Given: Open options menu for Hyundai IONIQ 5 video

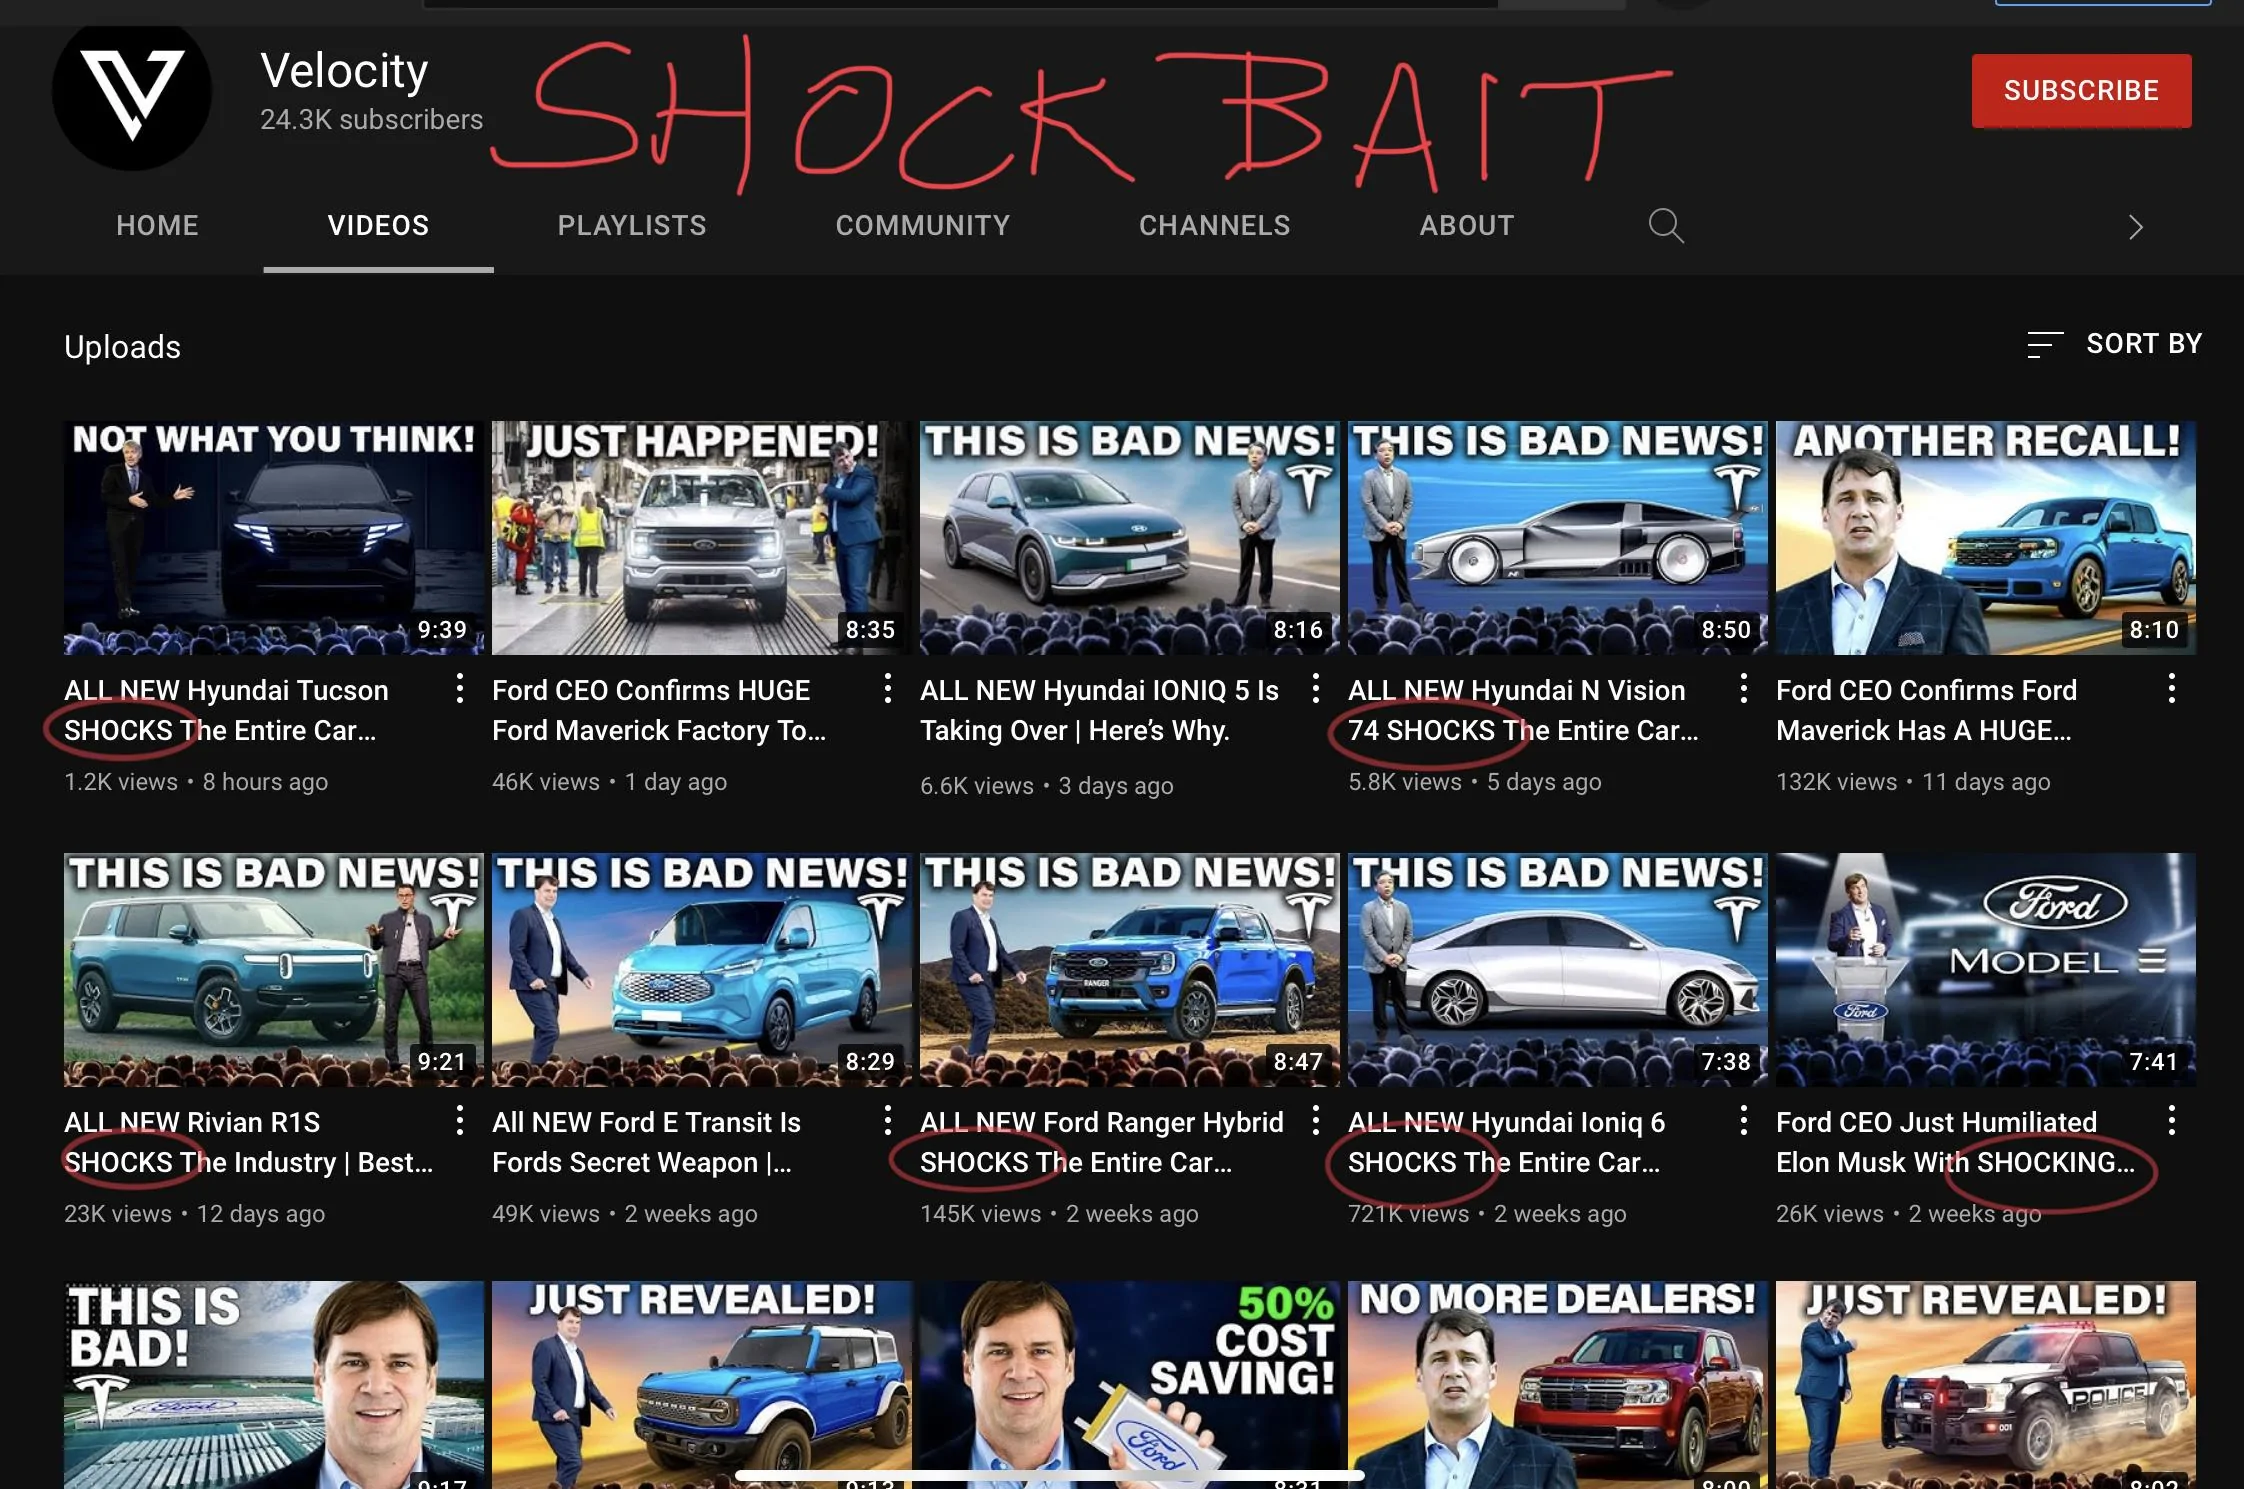Looking at the screenshot, I should click(1315, 688).
